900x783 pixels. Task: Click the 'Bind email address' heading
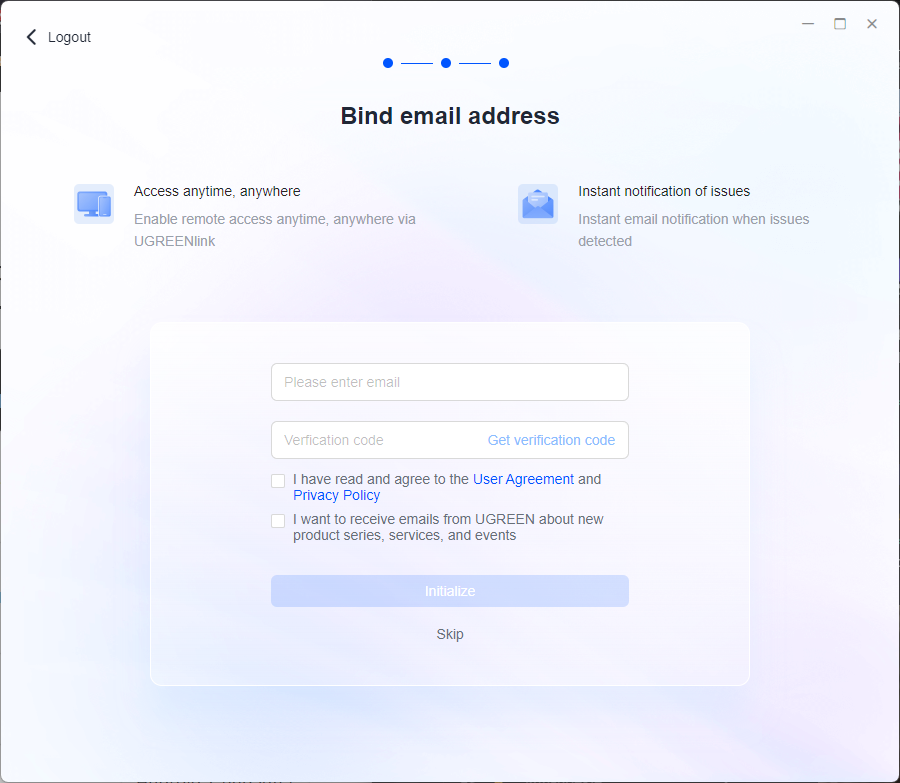(450, 116)
